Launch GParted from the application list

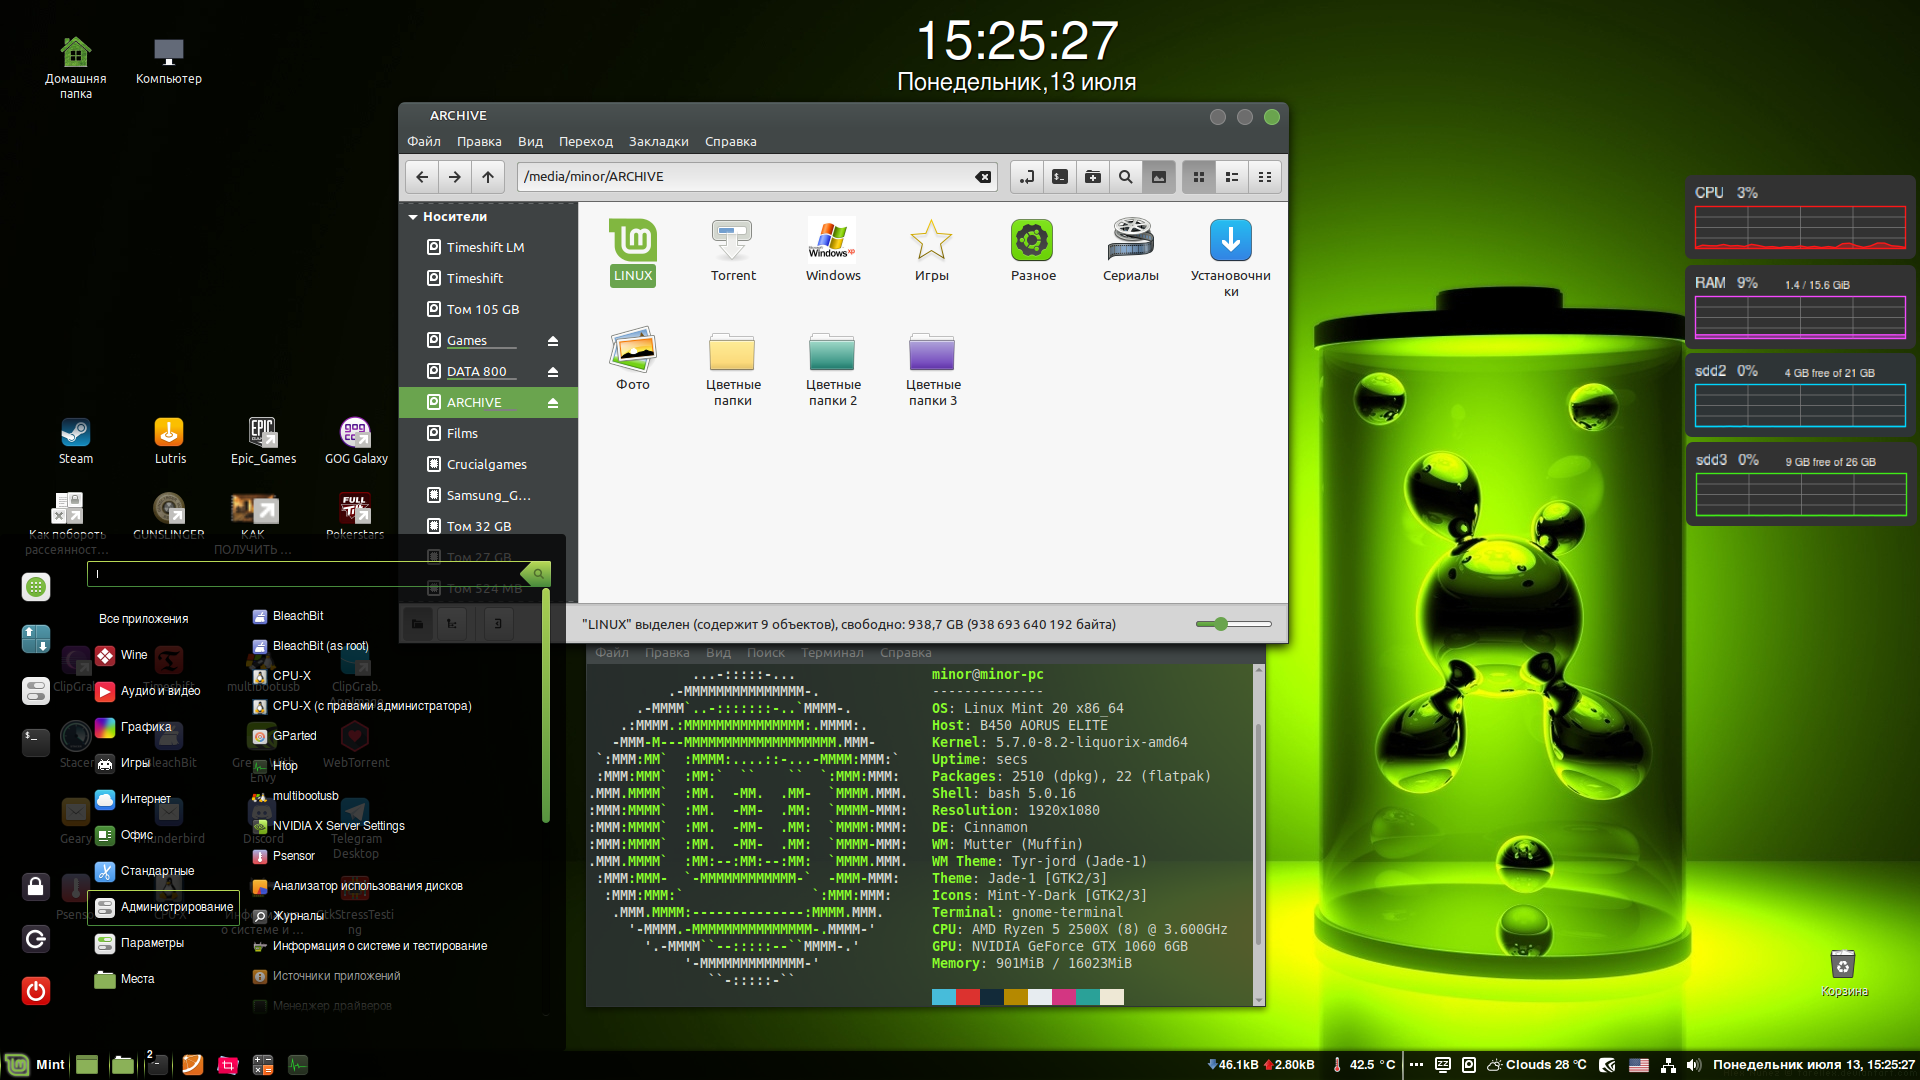[x=294, y=736]
